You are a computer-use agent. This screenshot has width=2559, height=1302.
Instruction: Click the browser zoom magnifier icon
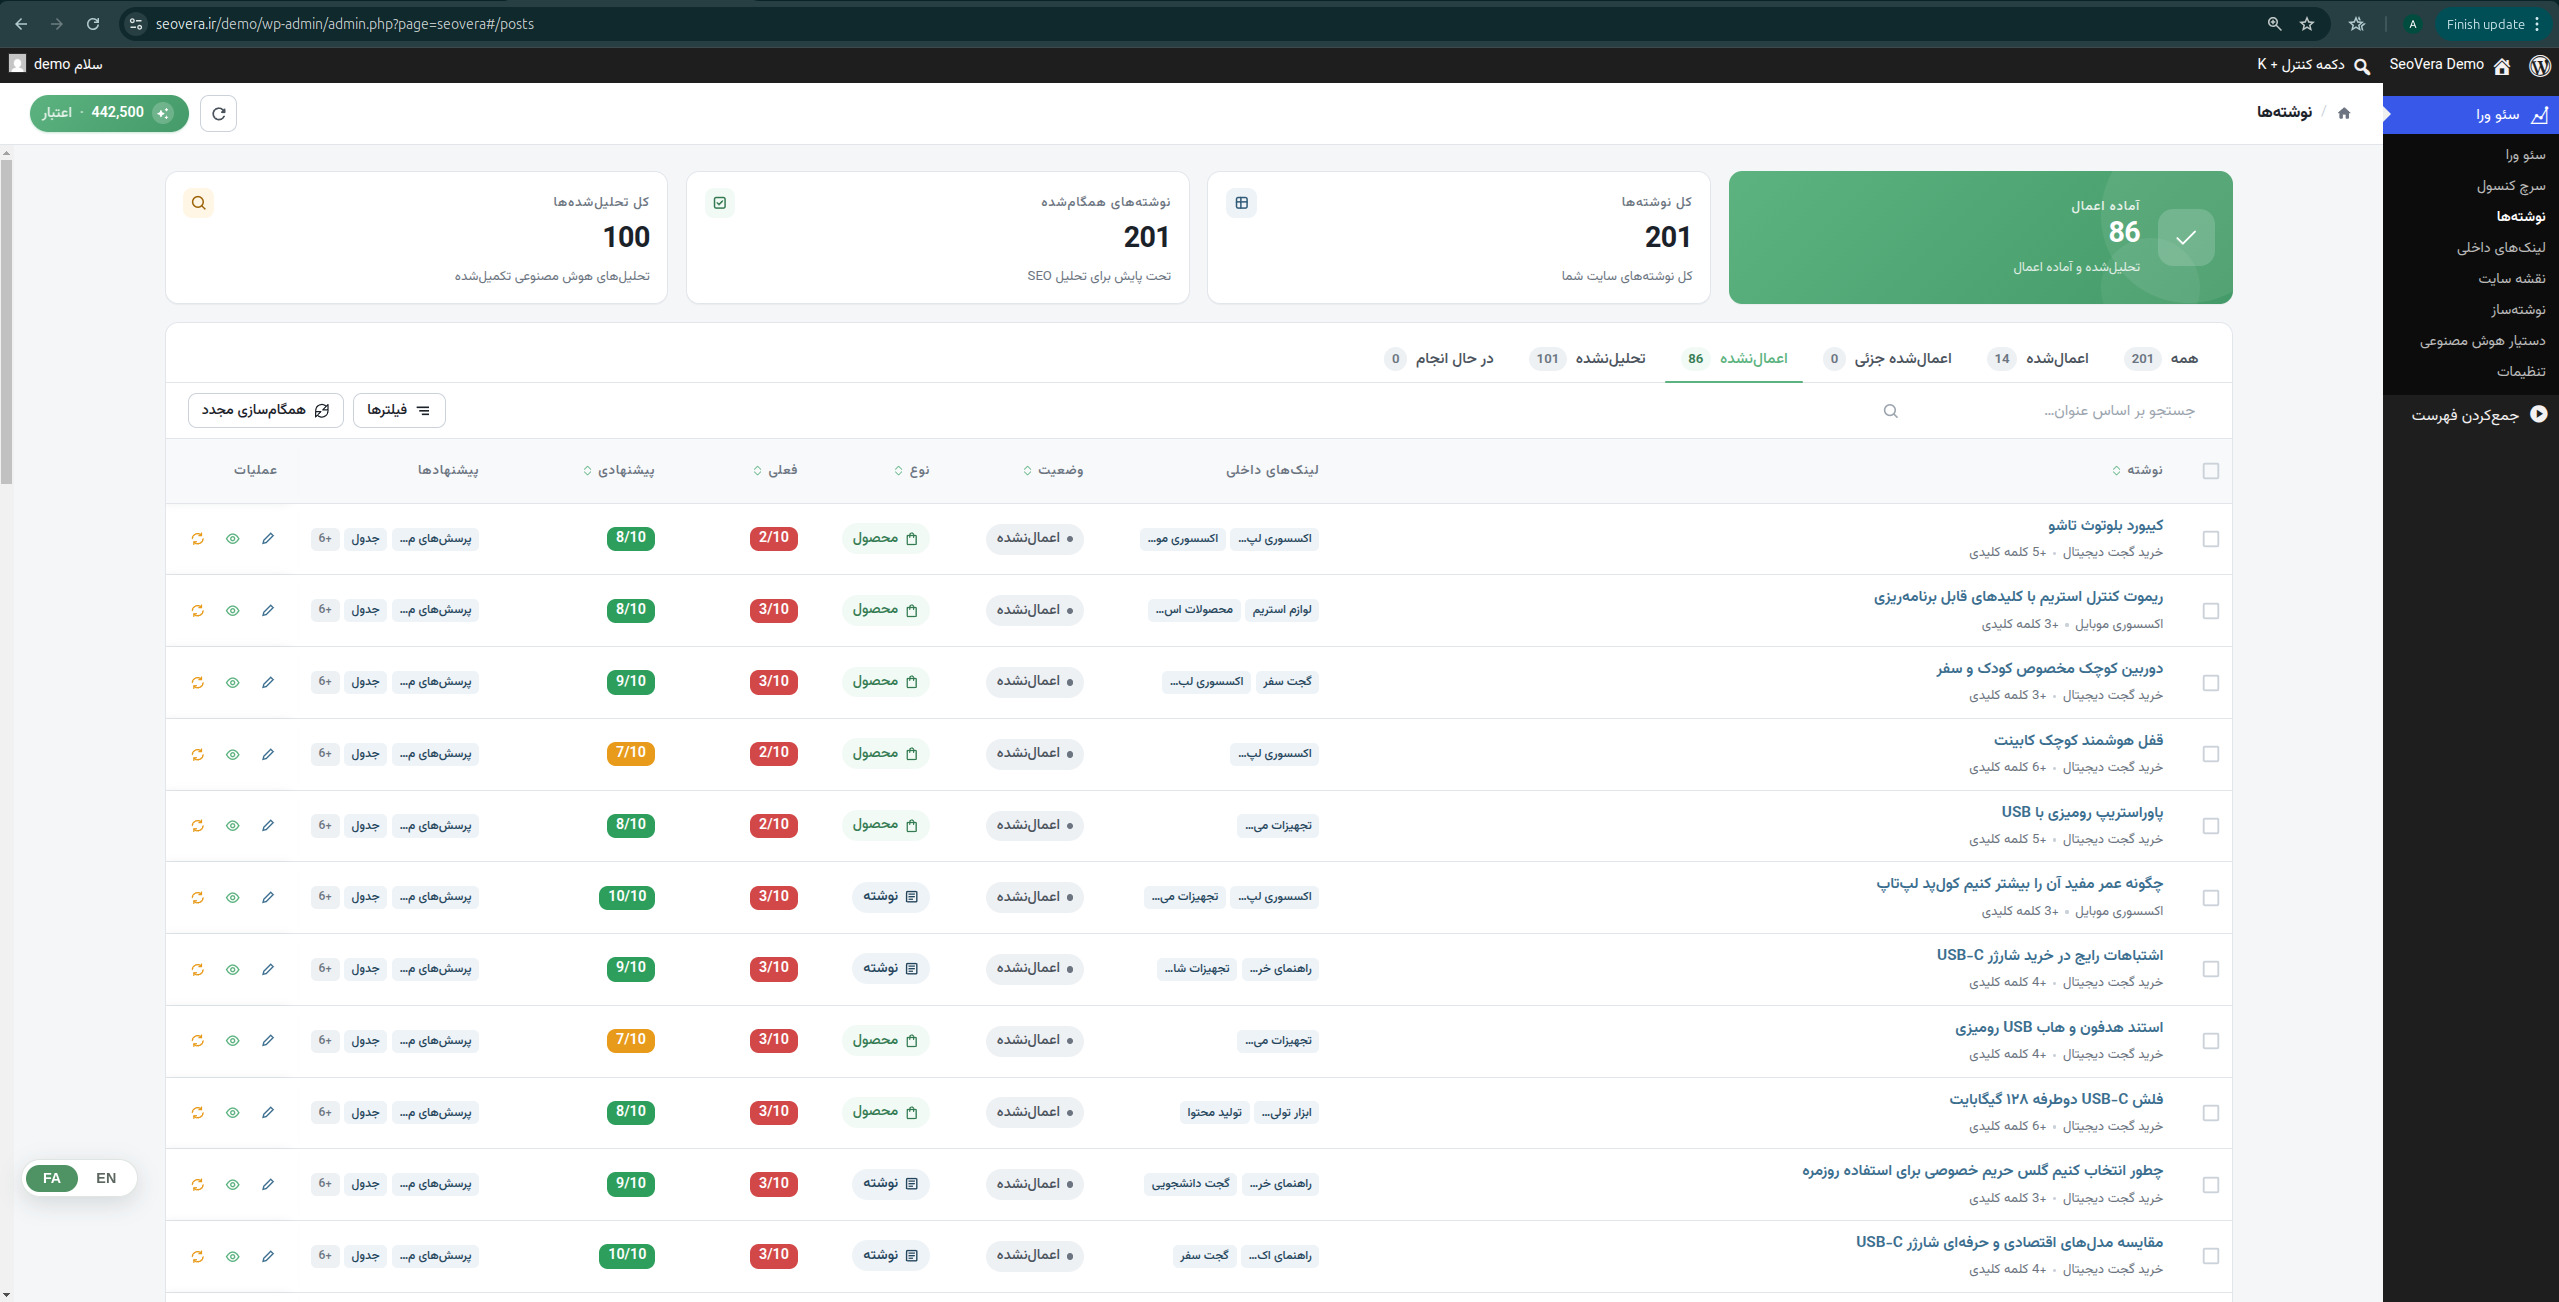point(2274,24)
